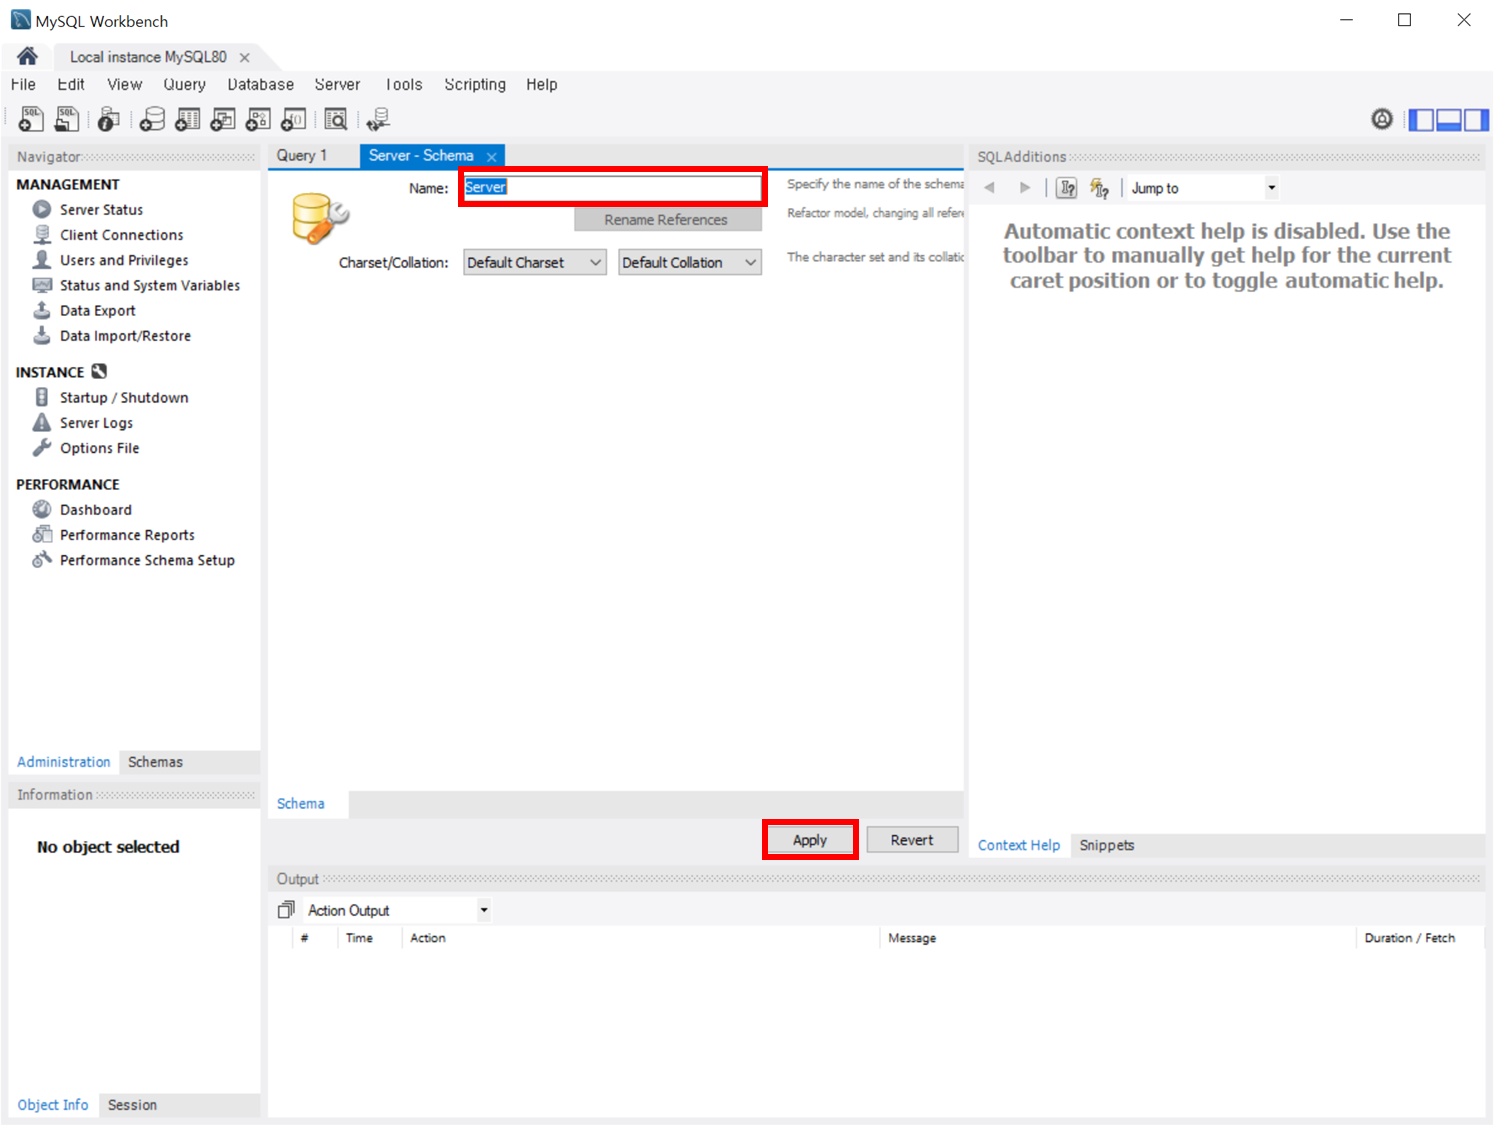Open Status and System Variables
Image resolution: width=1494 pixels, height=1125 pixels.
(150, 285)
